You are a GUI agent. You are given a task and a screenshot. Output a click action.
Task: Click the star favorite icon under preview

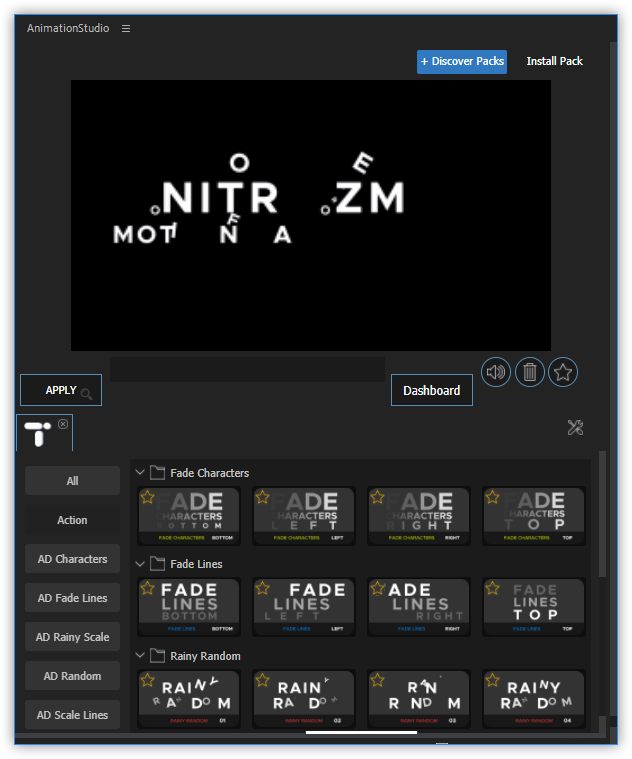(x=563, y=372)
